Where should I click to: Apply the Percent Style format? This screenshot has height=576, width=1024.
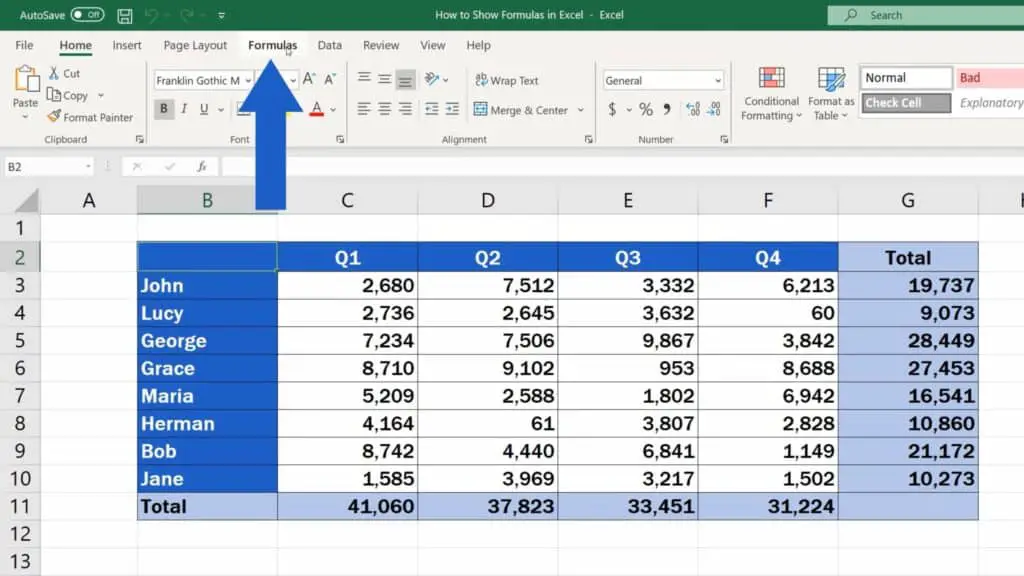[645, 110]
